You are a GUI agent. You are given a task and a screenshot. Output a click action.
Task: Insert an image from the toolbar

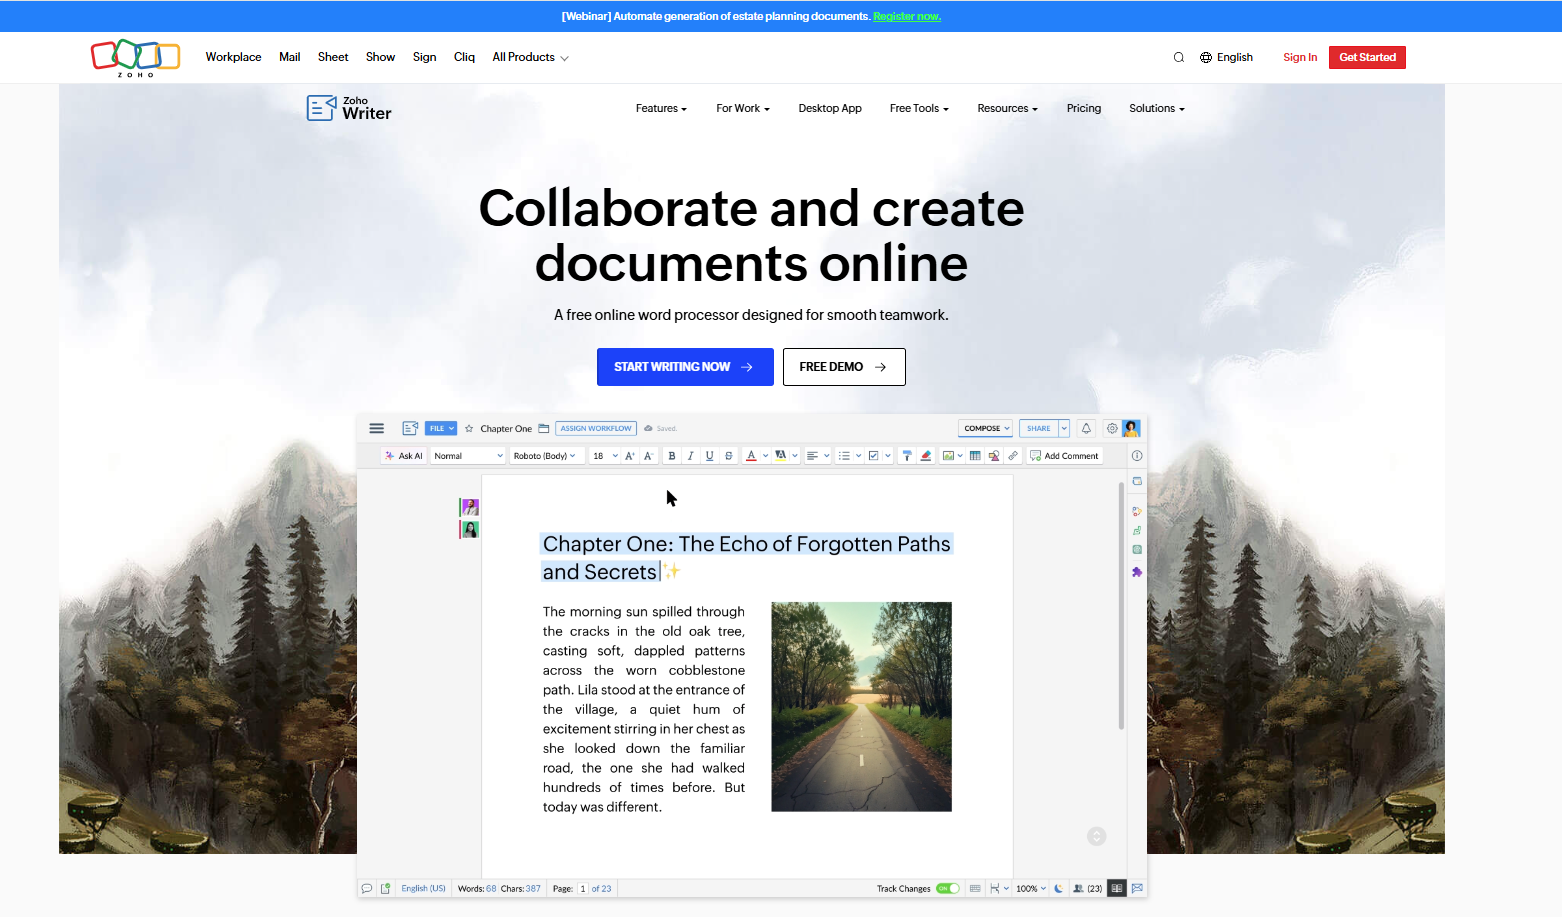pyautogui.click(x=947, y=455)
